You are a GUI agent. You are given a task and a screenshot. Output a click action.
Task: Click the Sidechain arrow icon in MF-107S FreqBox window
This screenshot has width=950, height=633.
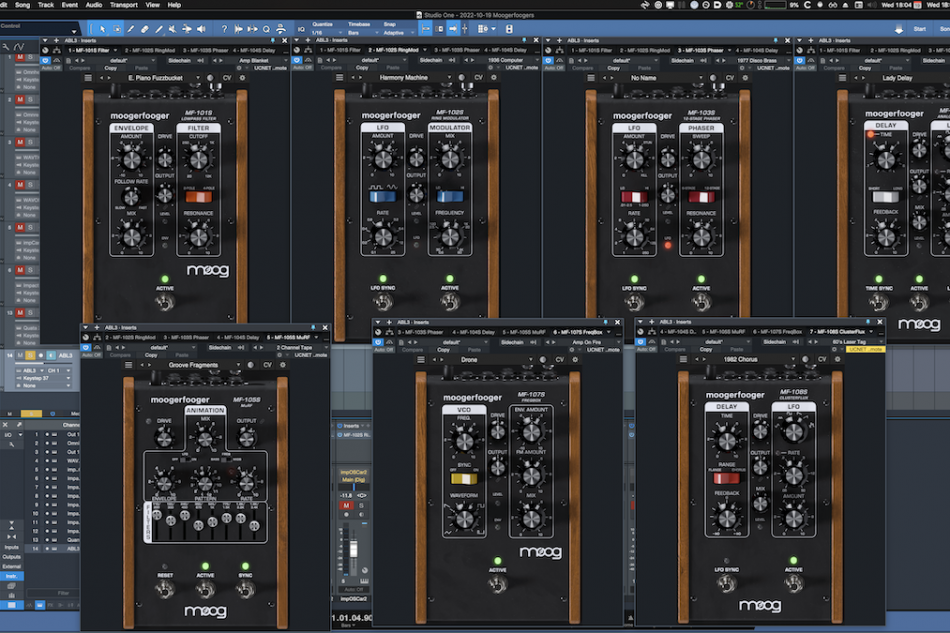(533, 342)
